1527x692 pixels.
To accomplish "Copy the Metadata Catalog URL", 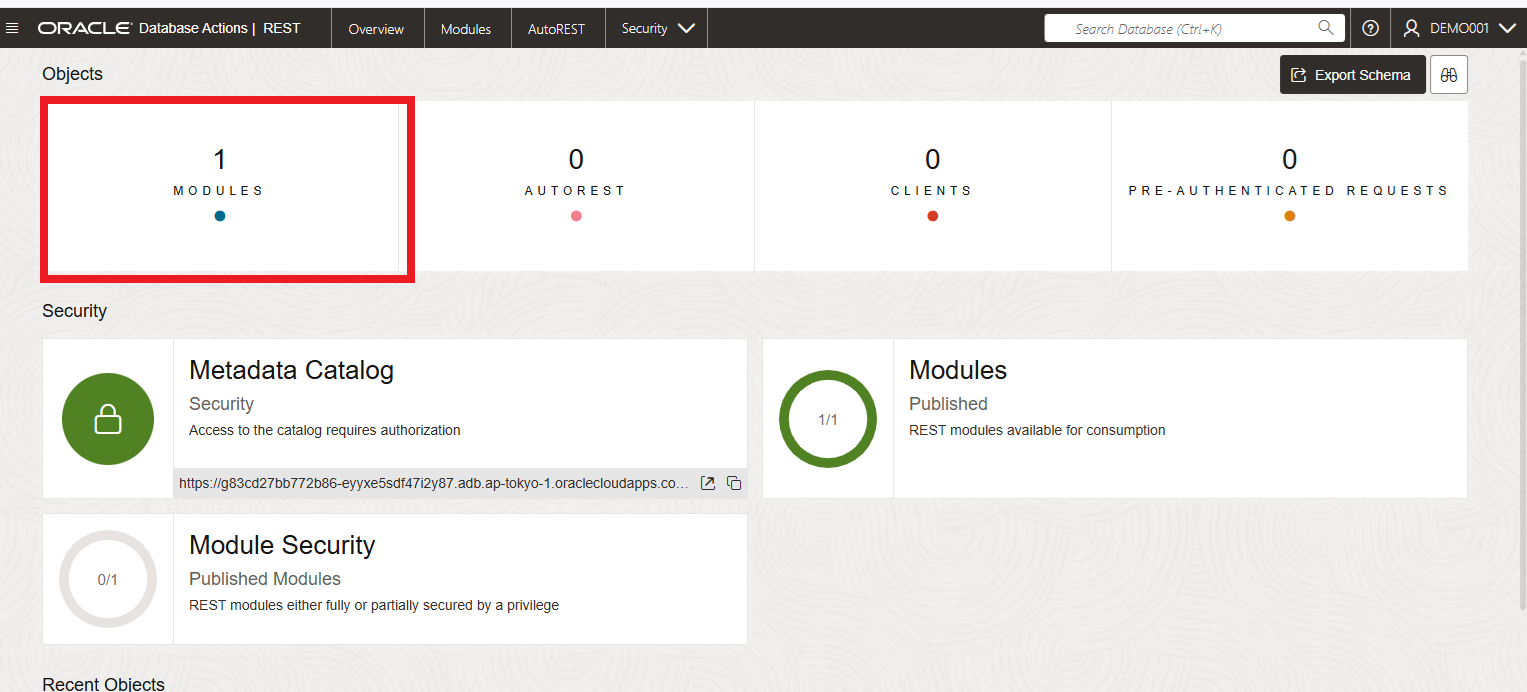I will tap(734, 483).
